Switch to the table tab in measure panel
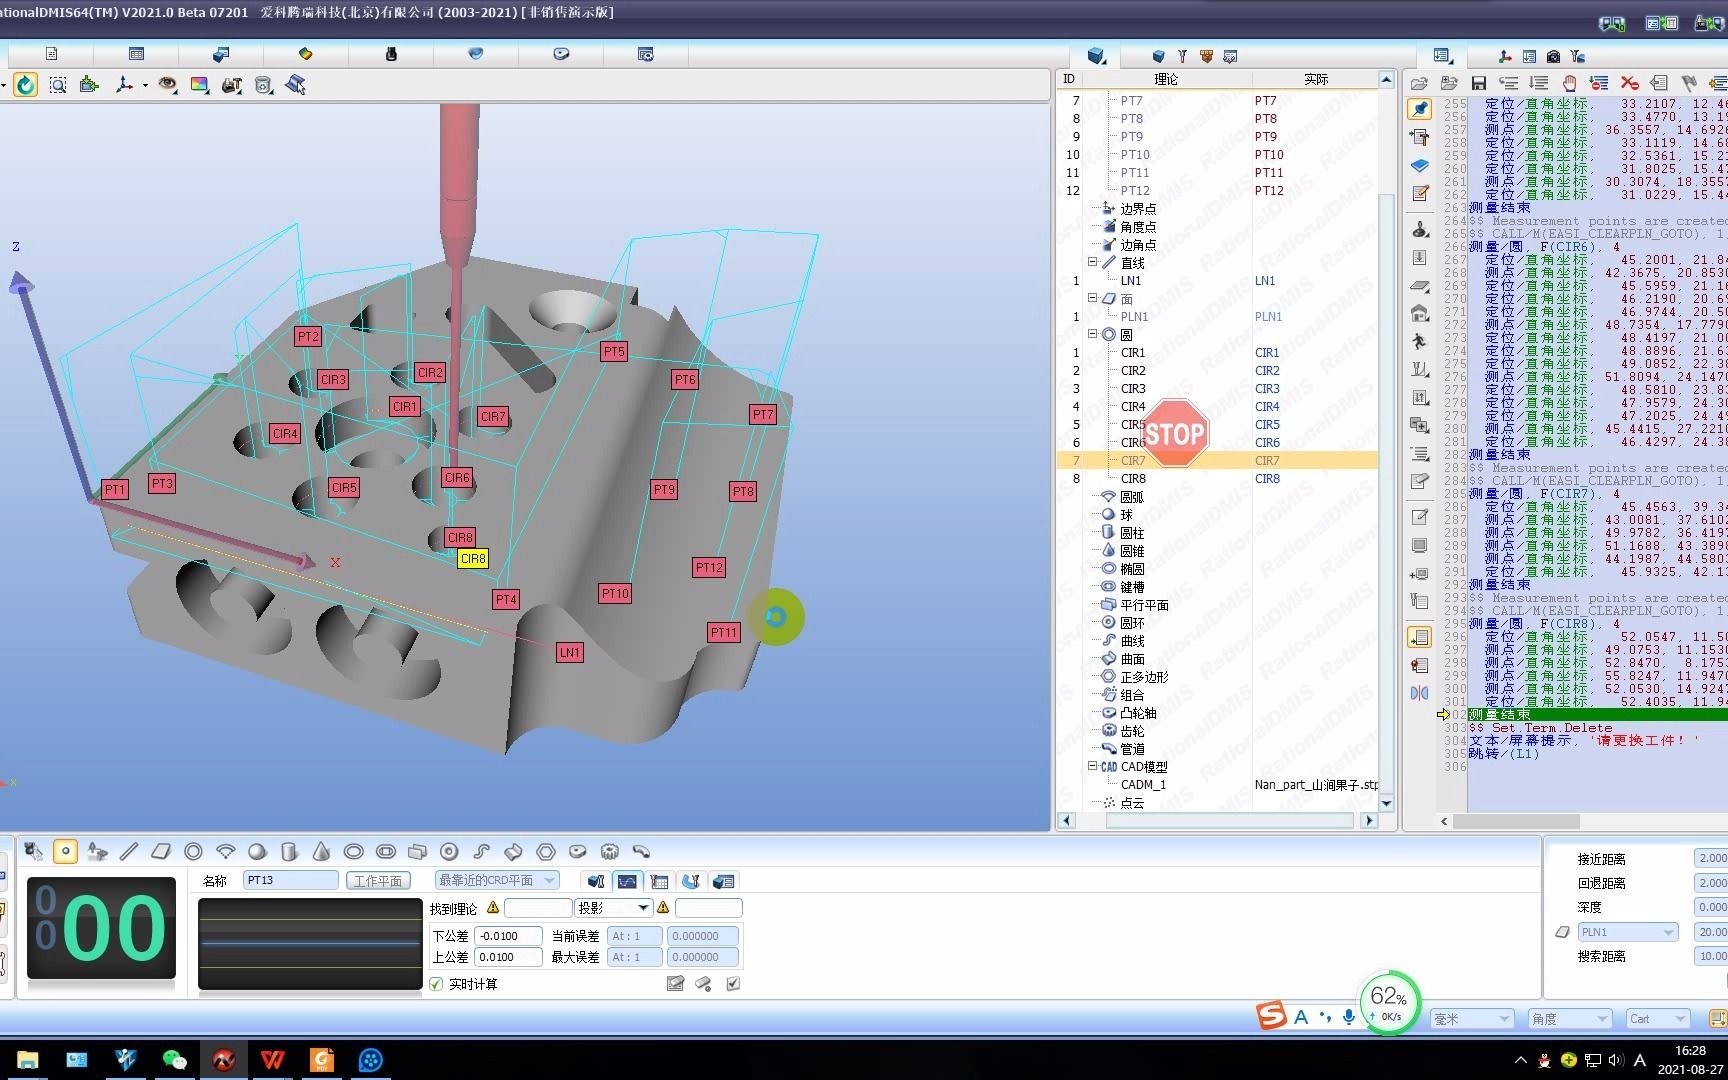Screen dimensions: 1728x1080 pyautogui.click(x=659, y=881)
